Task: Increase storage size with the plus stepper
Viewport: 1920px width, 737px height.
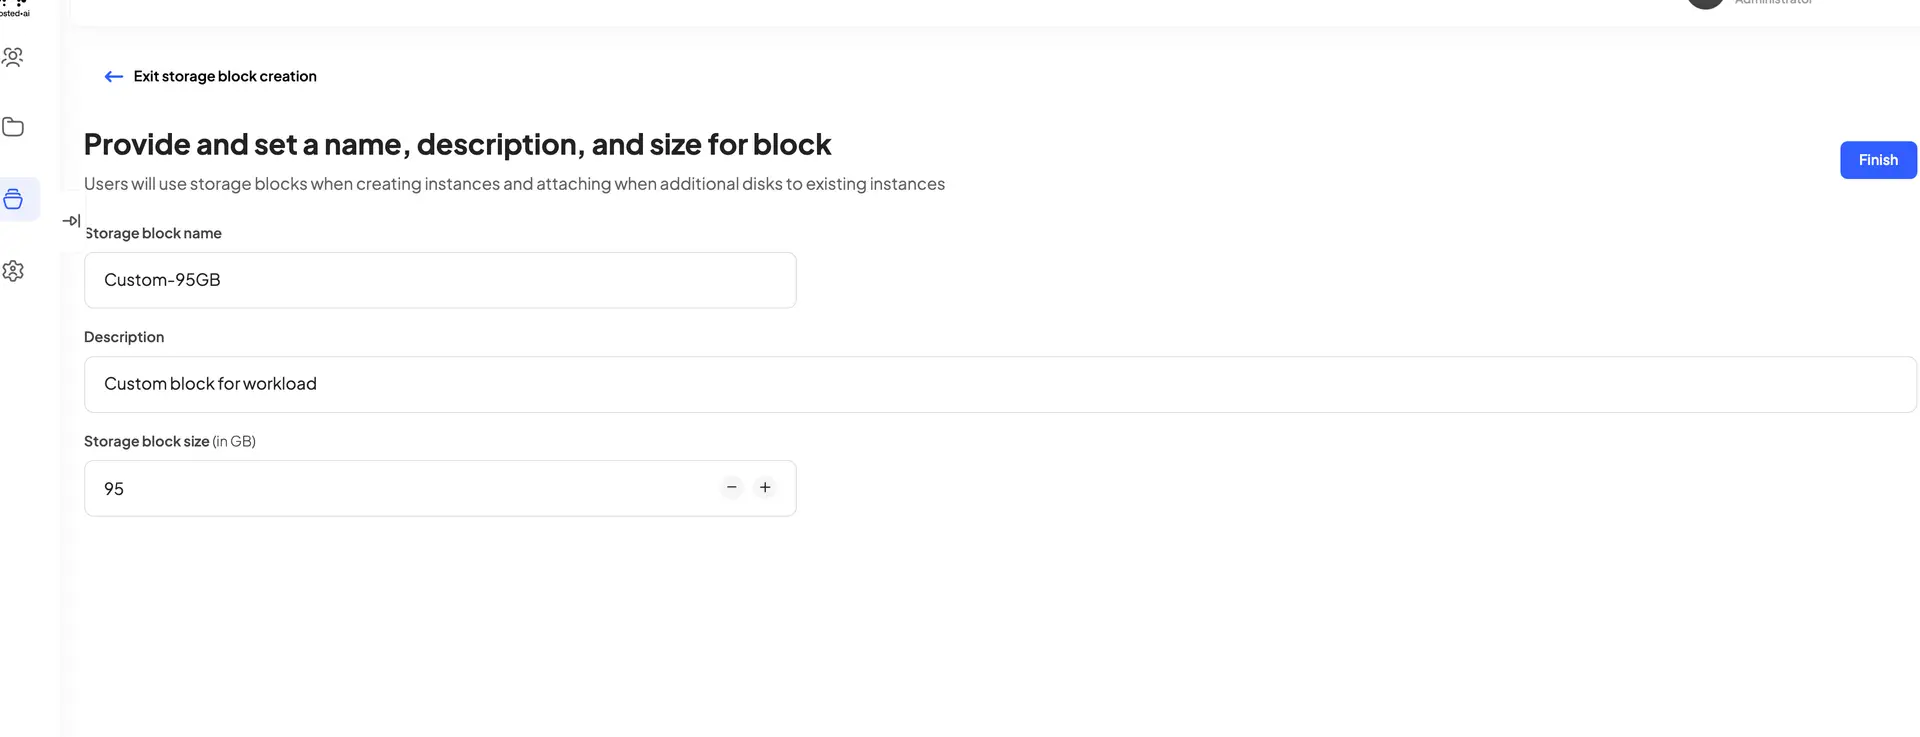Action: [765, 487]
